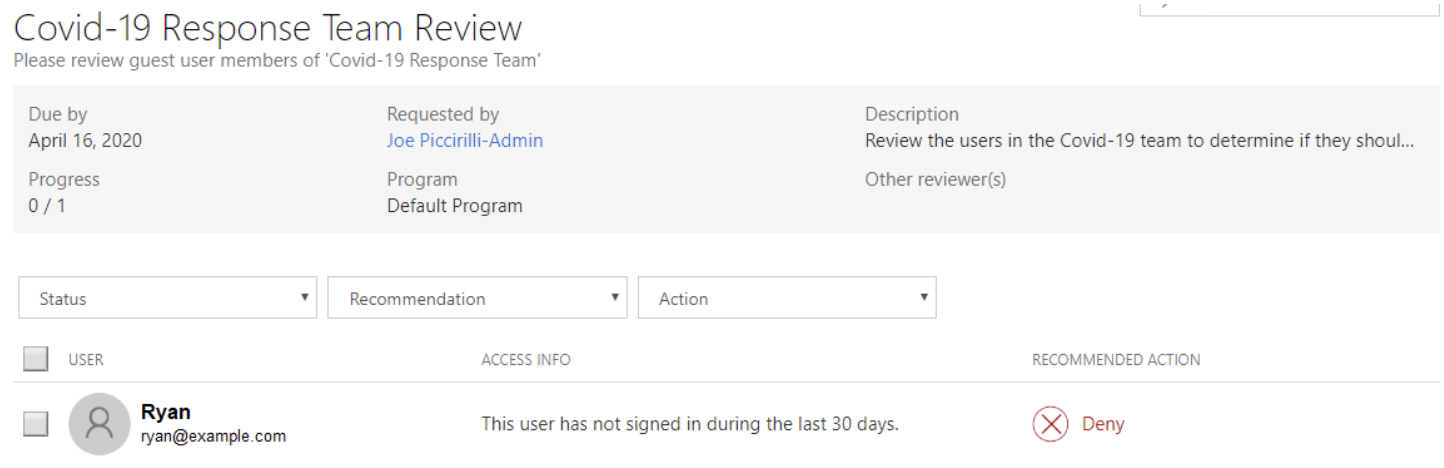
Task: Toggle the select-all checkbox beside USER header
Action: (x=35, y=359)
